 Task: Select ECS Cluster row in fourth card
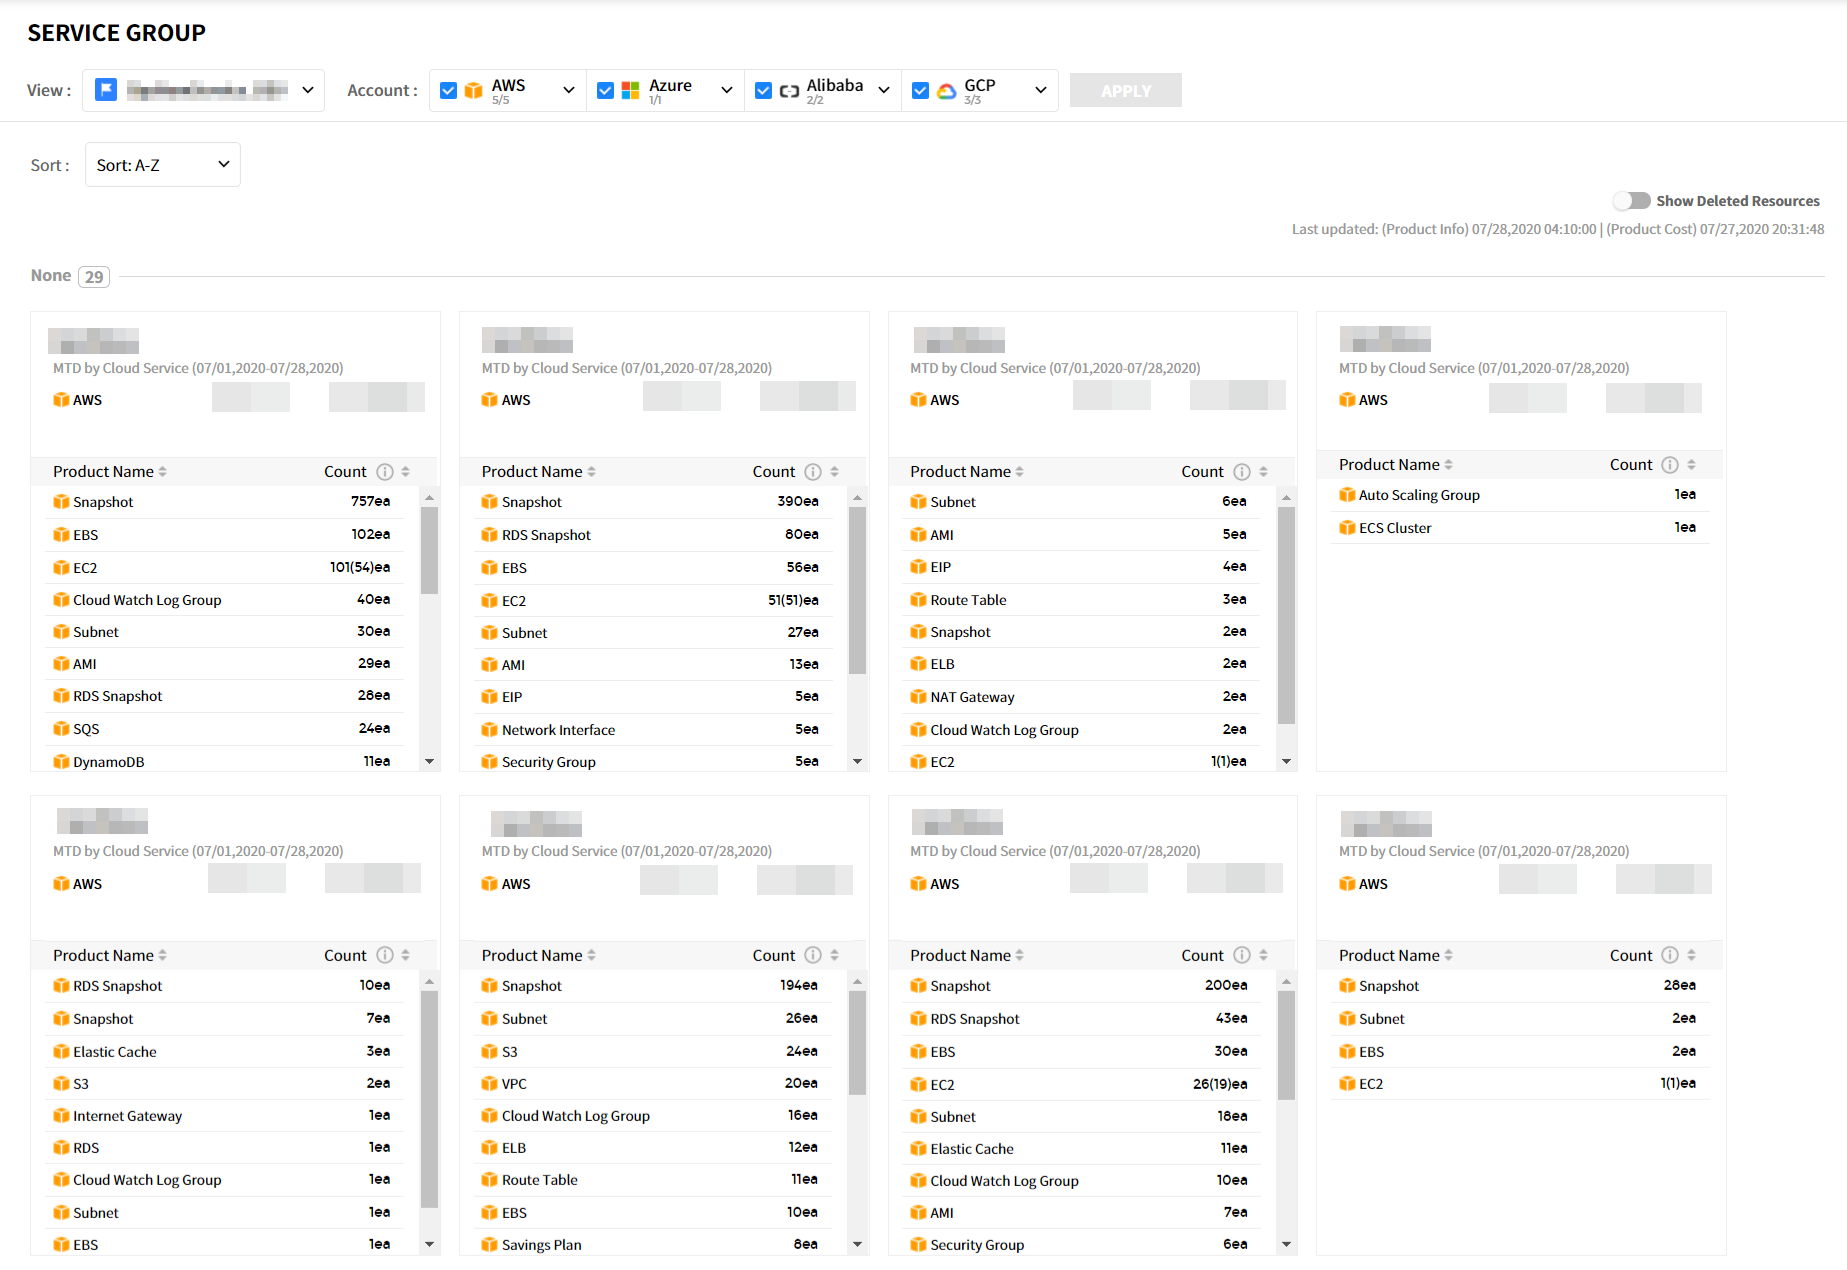pos(1395,528)
